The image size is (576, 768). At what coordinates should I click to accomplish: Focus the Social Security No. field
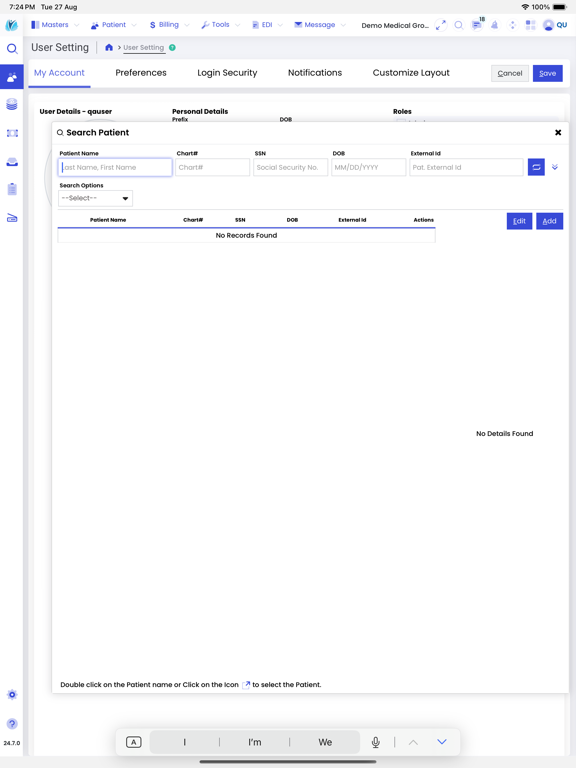click(x=290, y=167)
